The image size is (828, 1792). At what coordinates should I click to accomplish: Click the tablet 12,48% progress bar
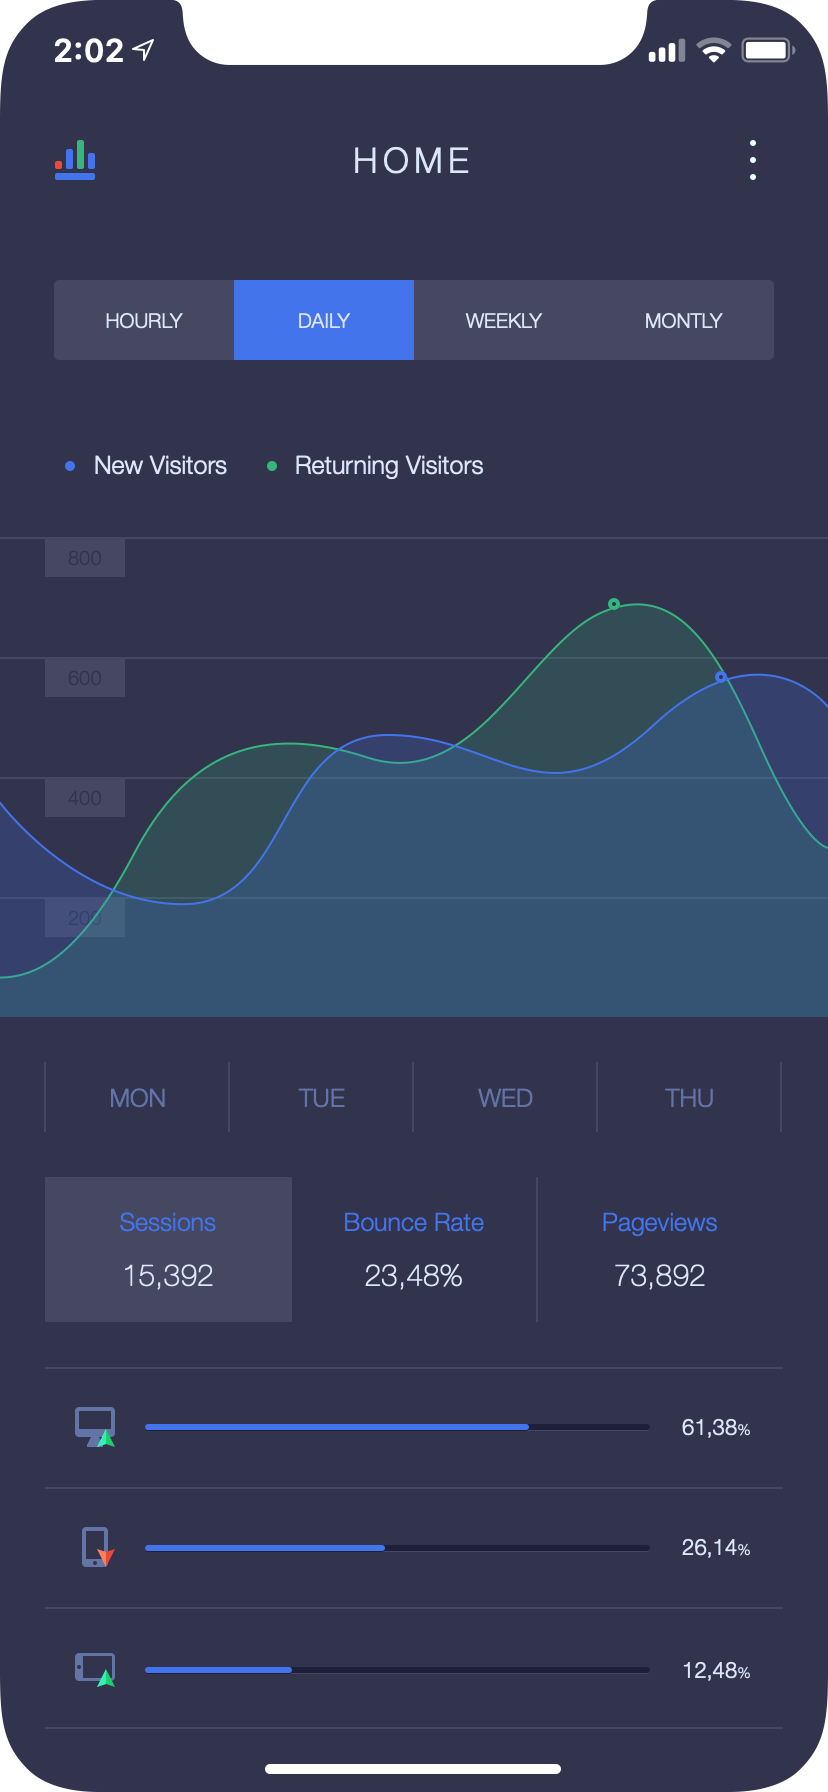398,1670
